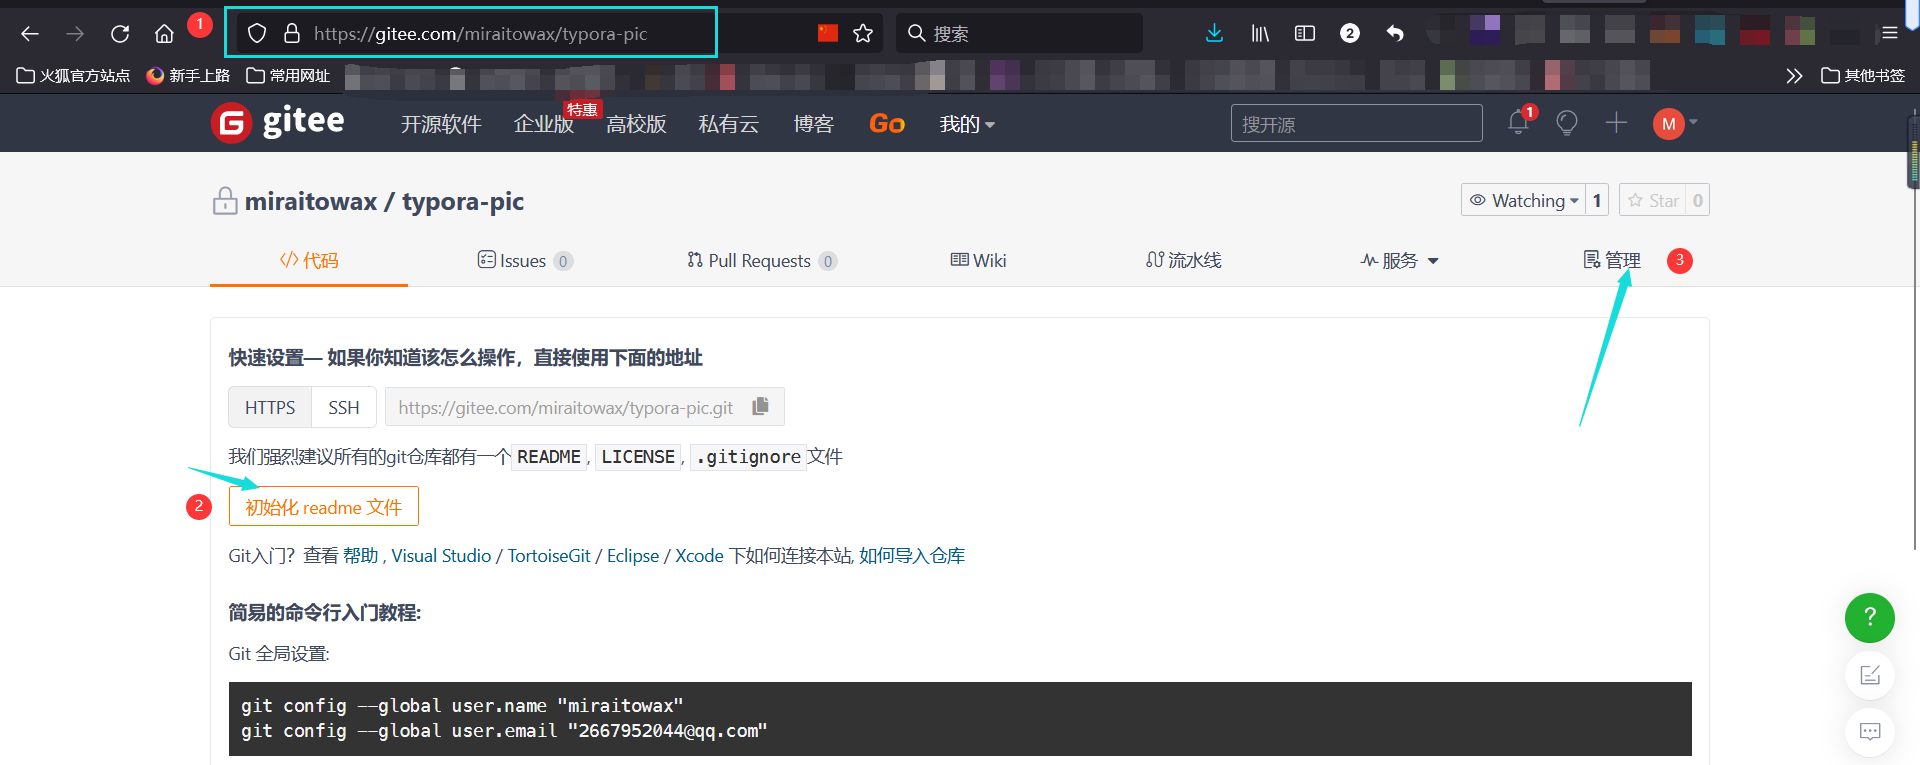Expand the 服务 dropdown tab
1920x765 pixels.
pos(1399,260)
